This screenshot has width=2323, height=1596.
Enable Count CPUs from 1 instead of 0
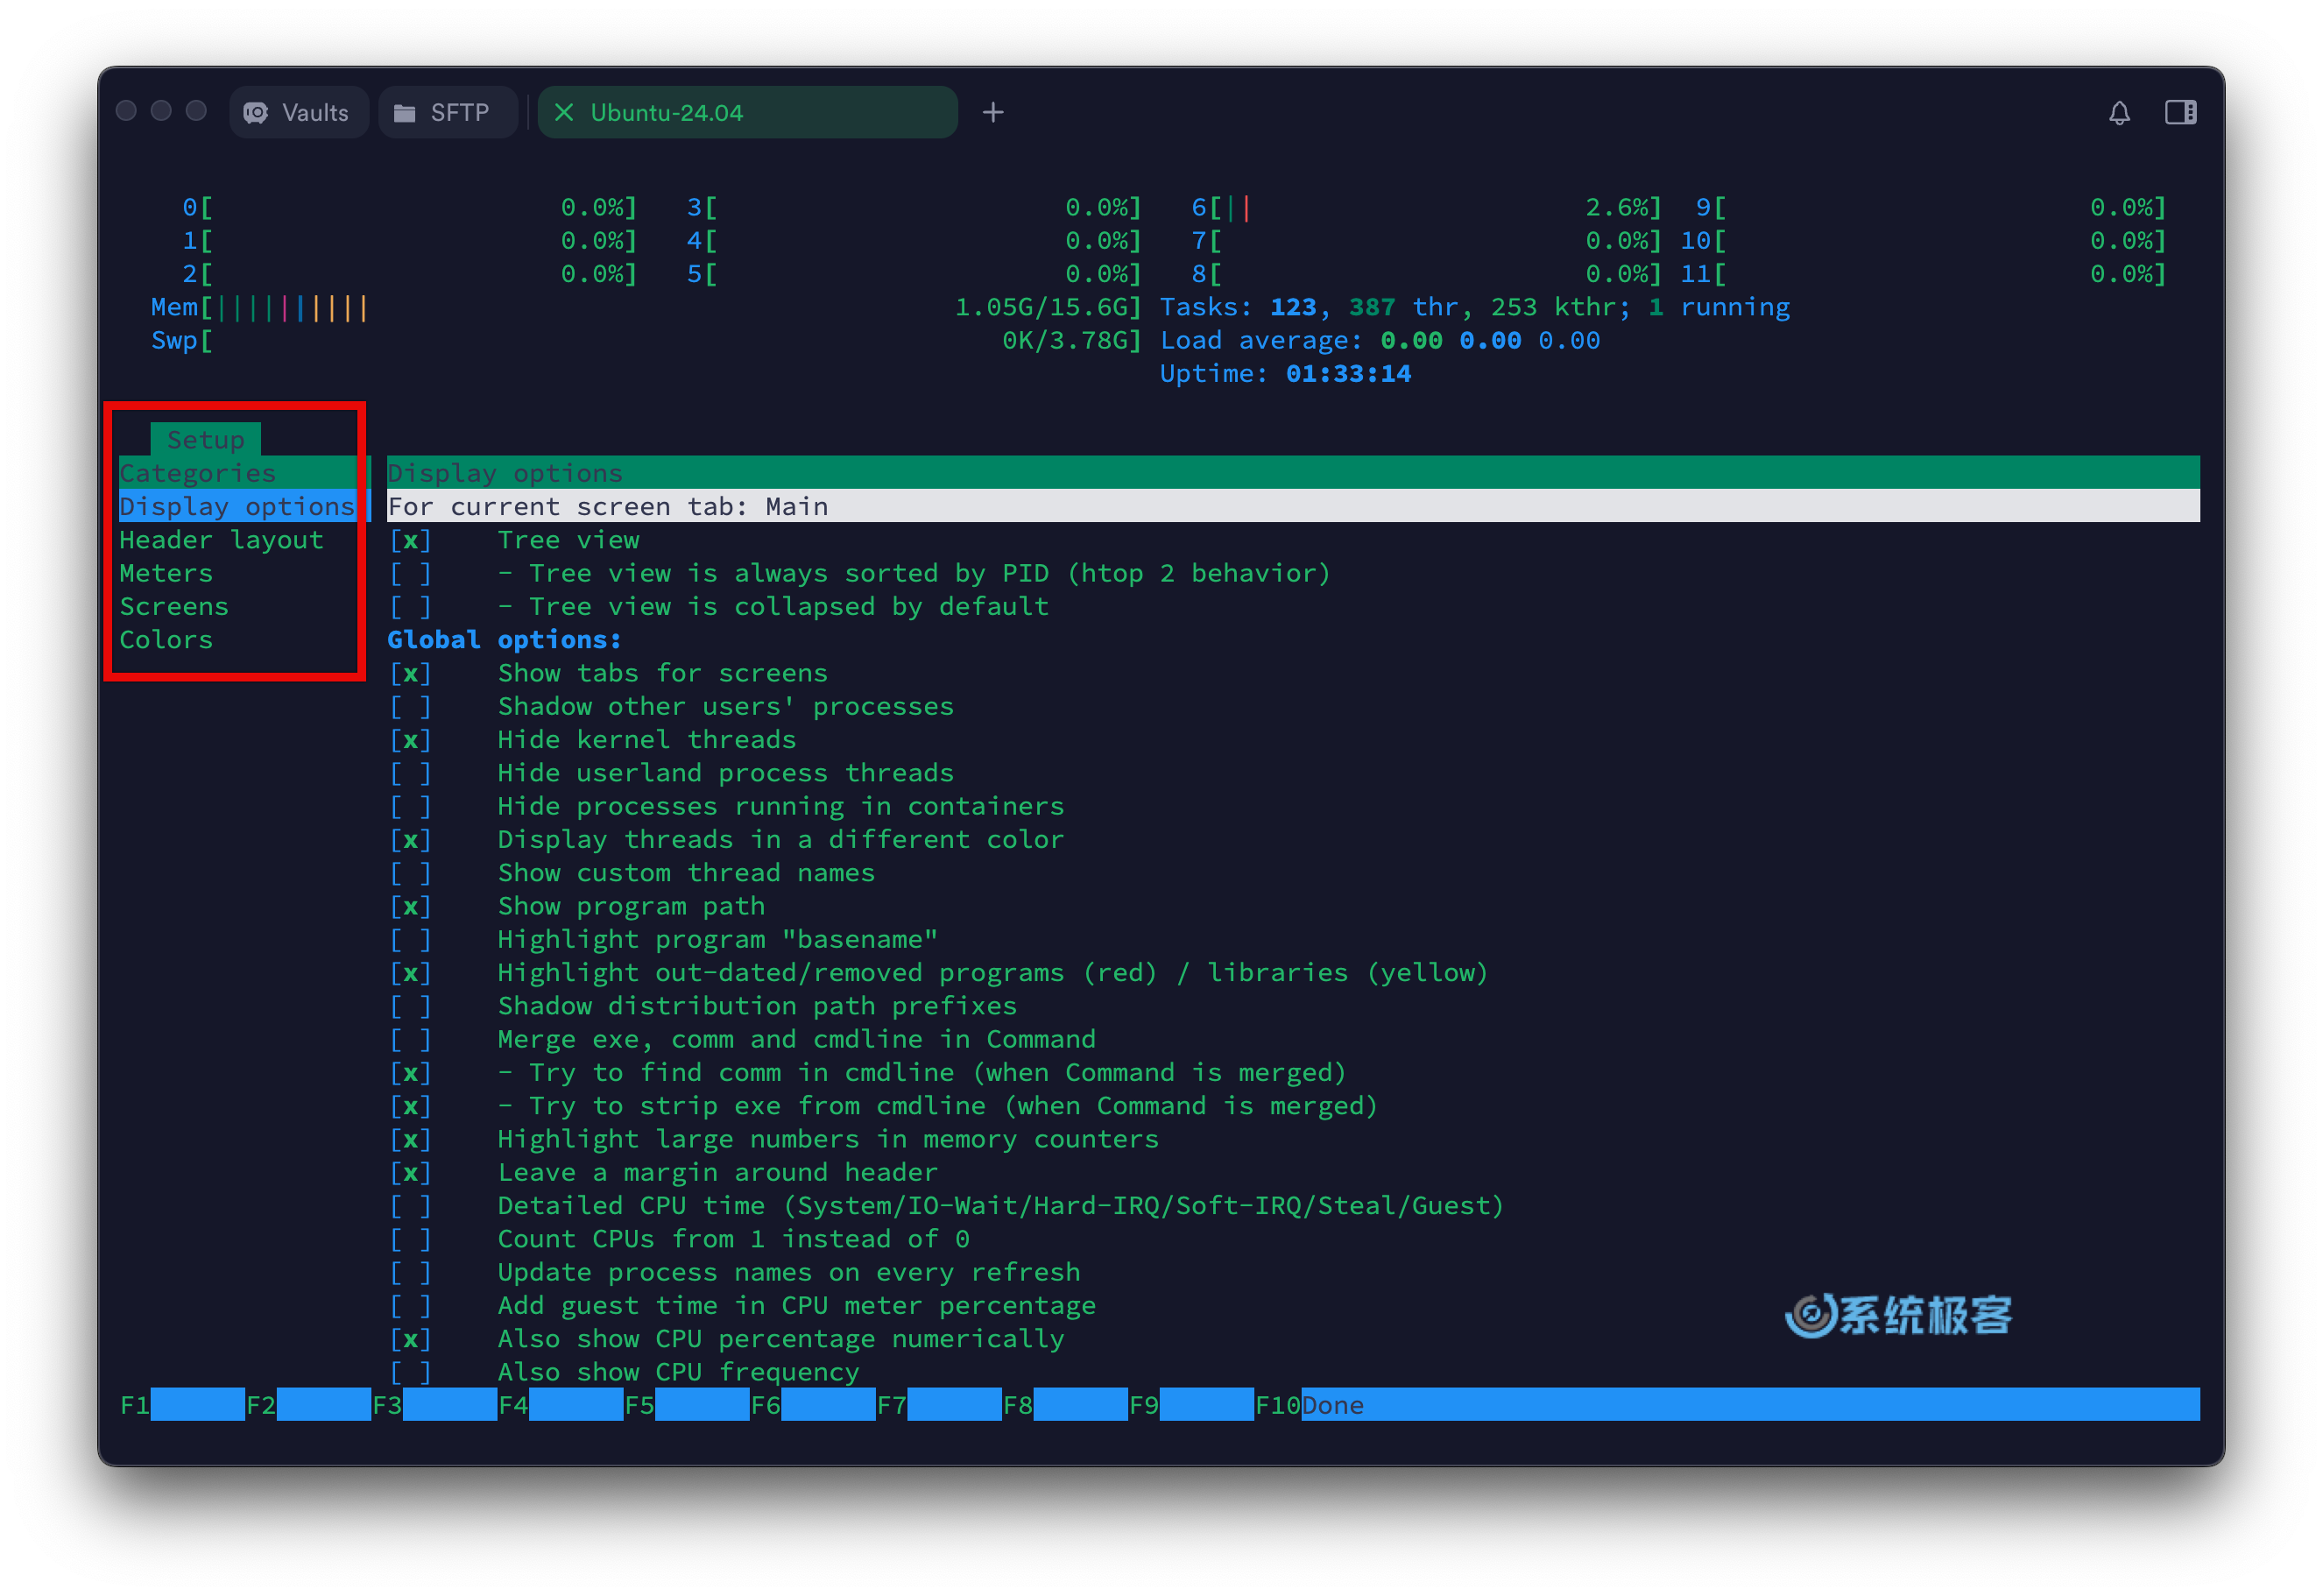(410, 1239)
